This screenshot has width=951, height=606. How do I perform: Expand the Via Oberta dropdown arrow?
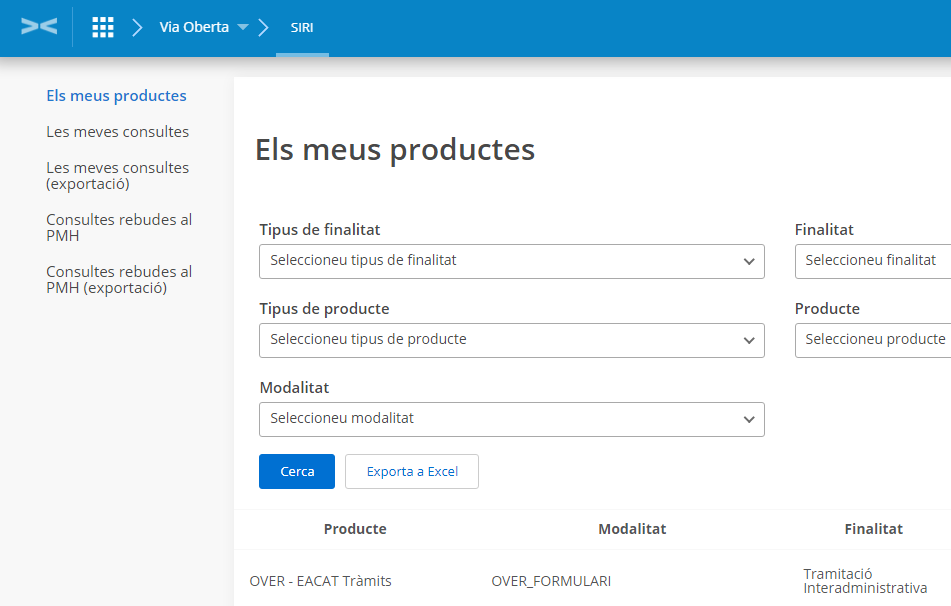coord(243,28)
